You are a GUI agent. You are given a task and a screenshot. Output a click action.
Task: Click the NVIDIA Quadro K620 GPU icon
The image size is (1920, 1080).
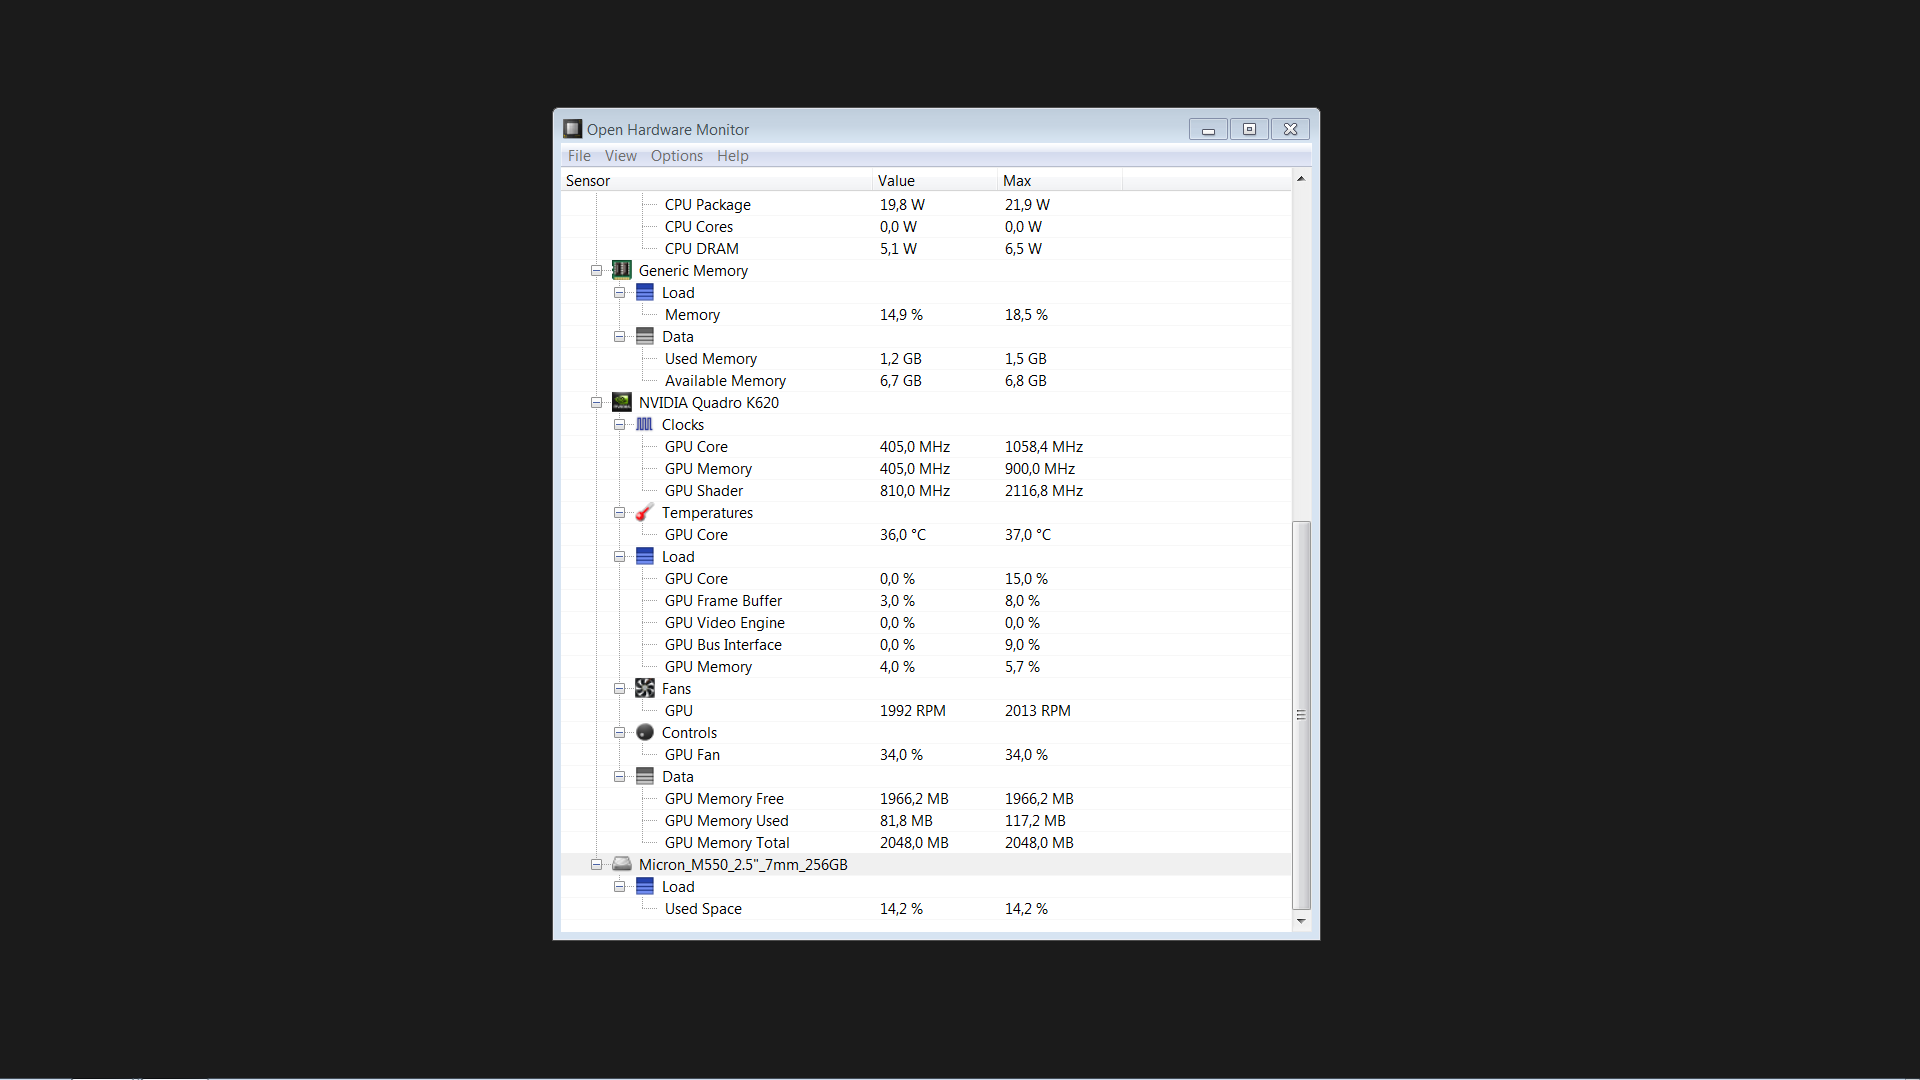coord(622,402)
